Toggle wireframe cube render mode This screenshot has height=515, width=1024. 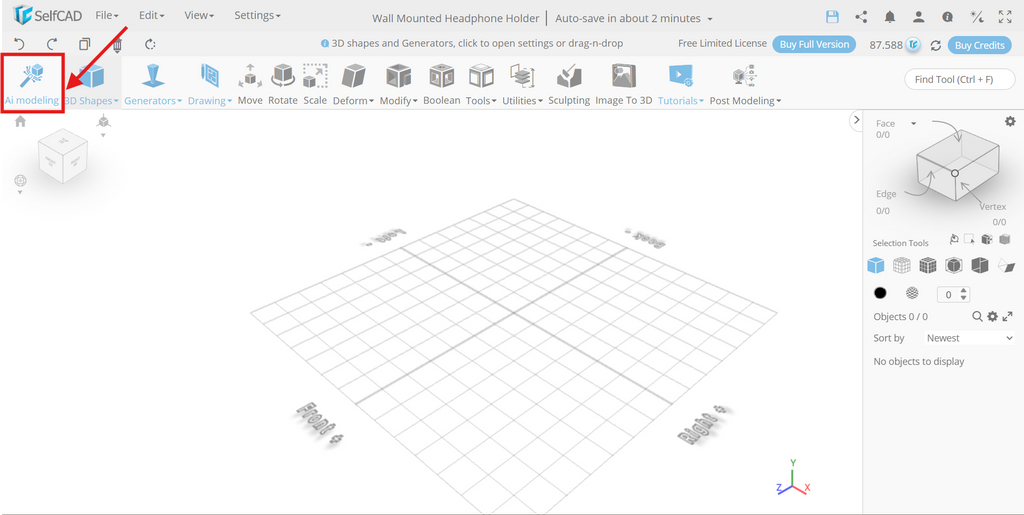click(x=902, y=265)
